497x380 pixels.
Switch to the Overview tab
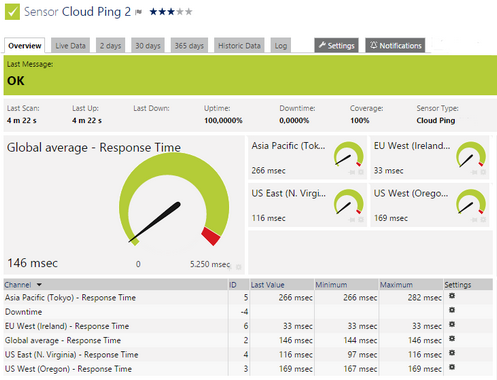(x=25, y=45)
